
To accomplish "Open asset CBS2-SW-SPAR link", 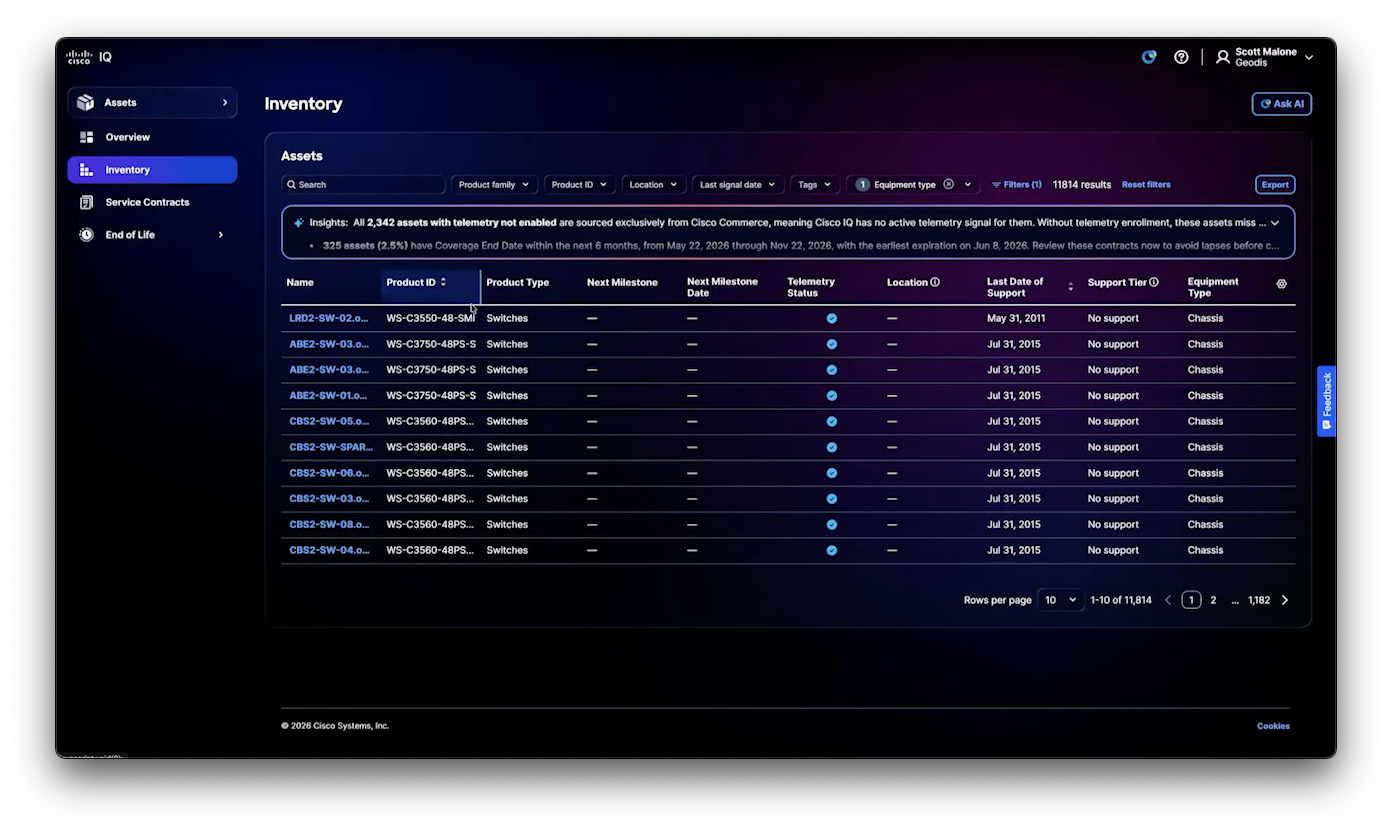I will (331, 447).
